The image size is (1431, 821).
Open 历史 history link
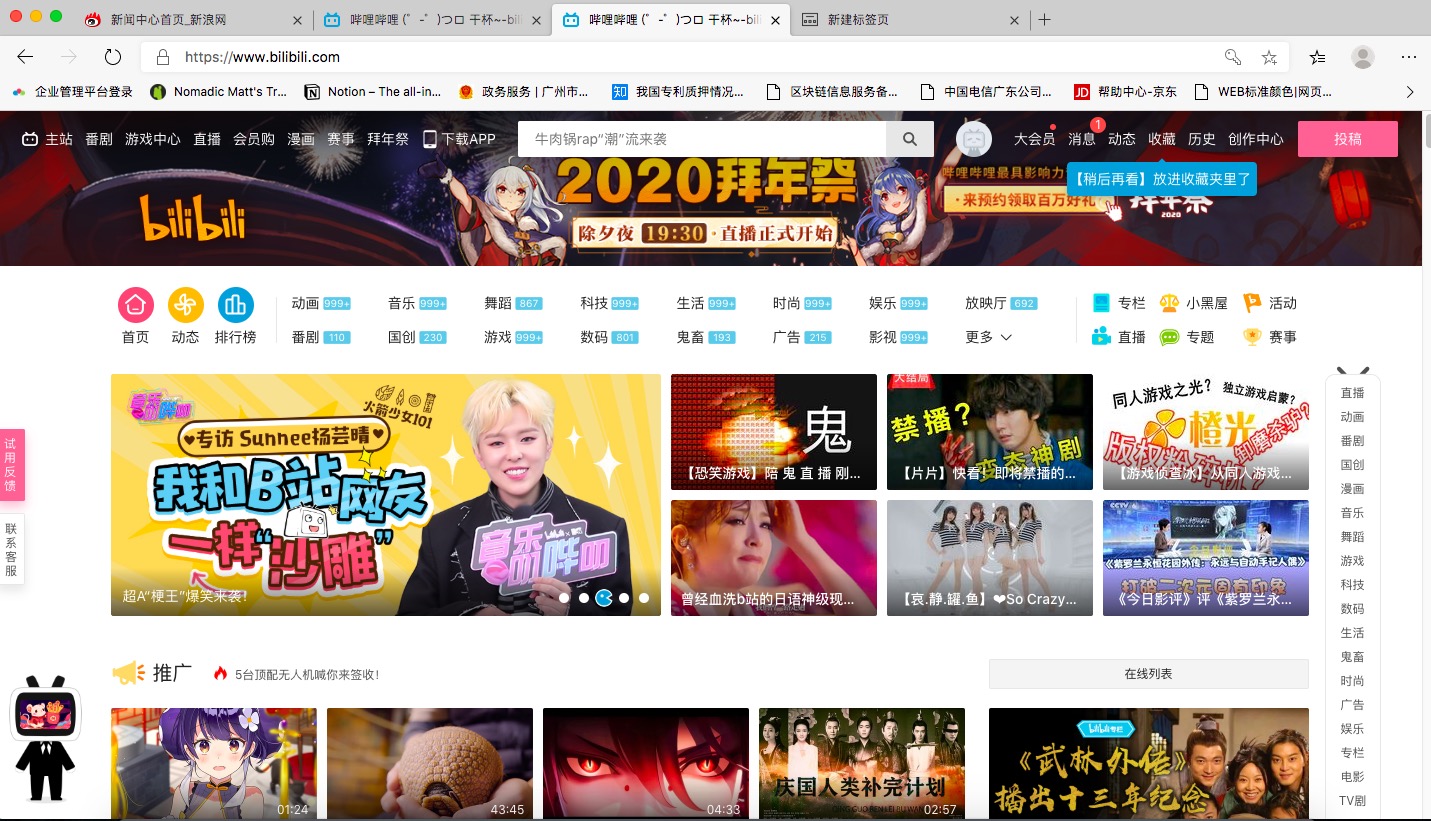[1202, 139]
